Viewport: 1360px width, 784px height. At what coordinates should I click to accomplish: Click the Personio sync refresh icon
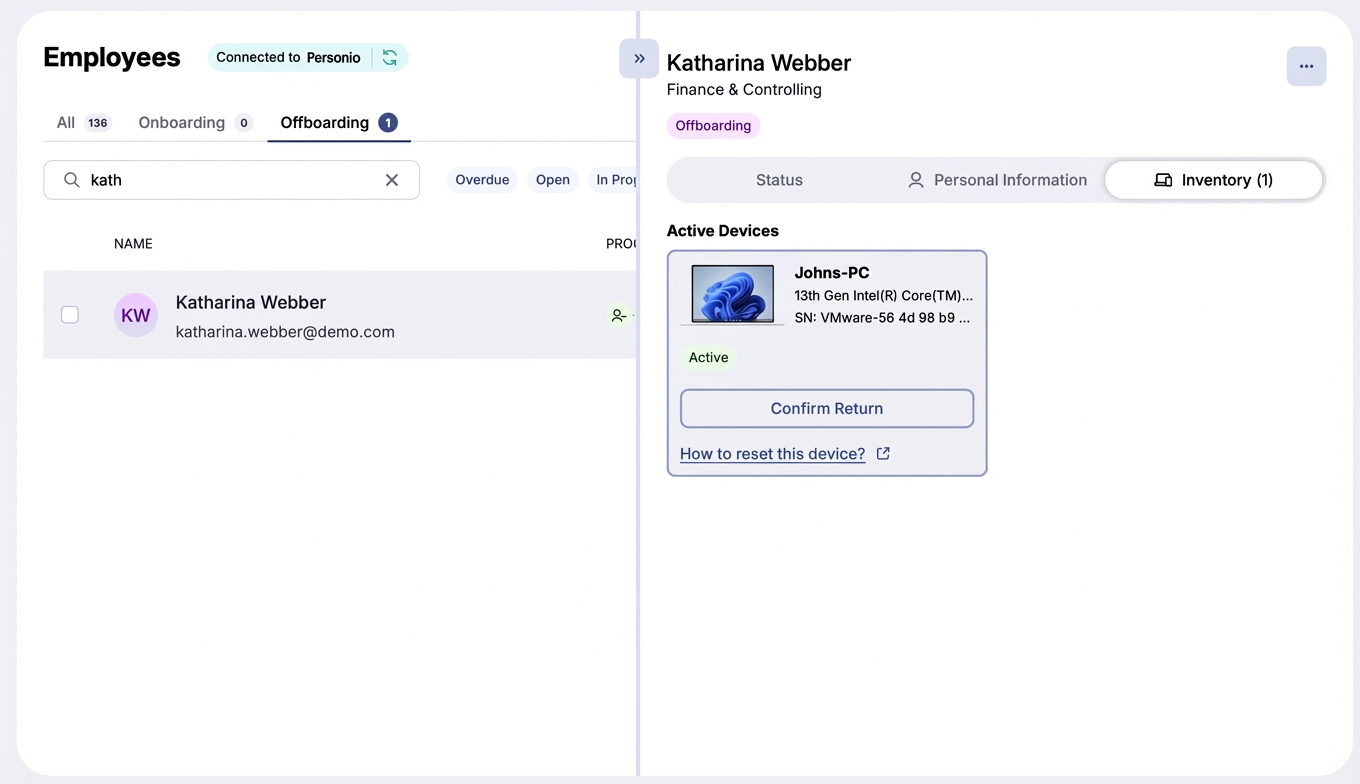(x=390, y=58)
